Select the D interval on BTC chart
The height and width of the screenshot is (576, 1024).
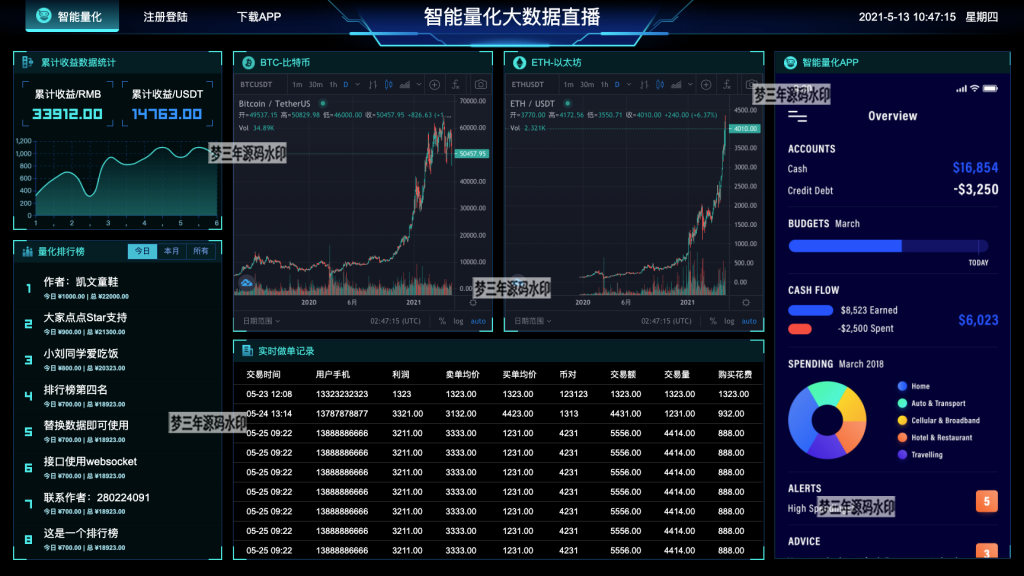(x=345, y=84)
